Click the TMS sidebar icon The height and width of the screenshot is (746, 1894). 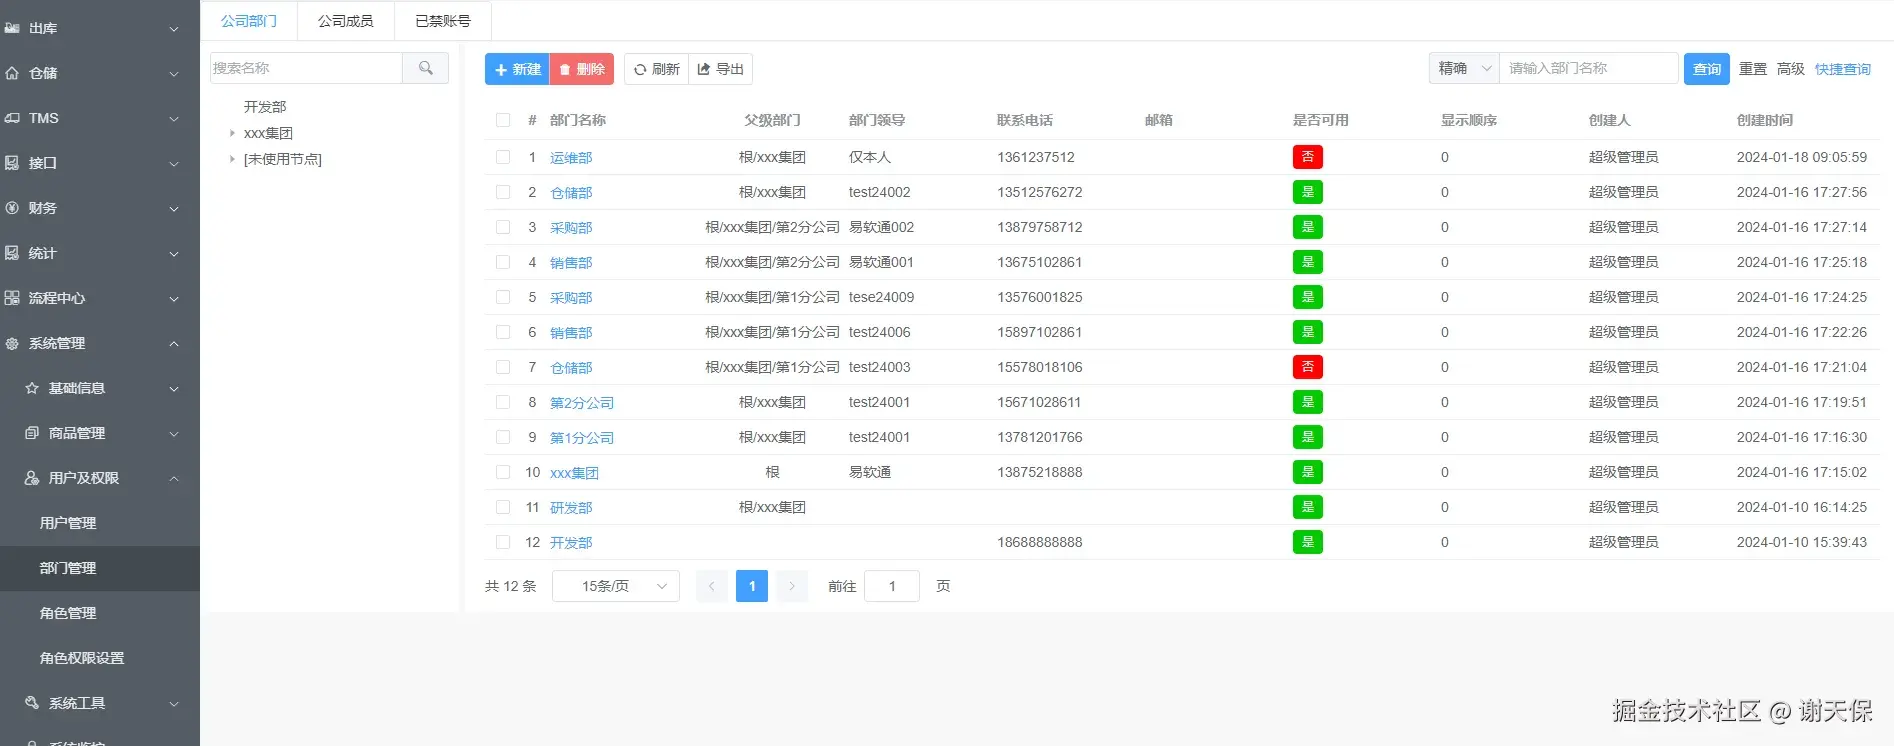tap(12, 118)
